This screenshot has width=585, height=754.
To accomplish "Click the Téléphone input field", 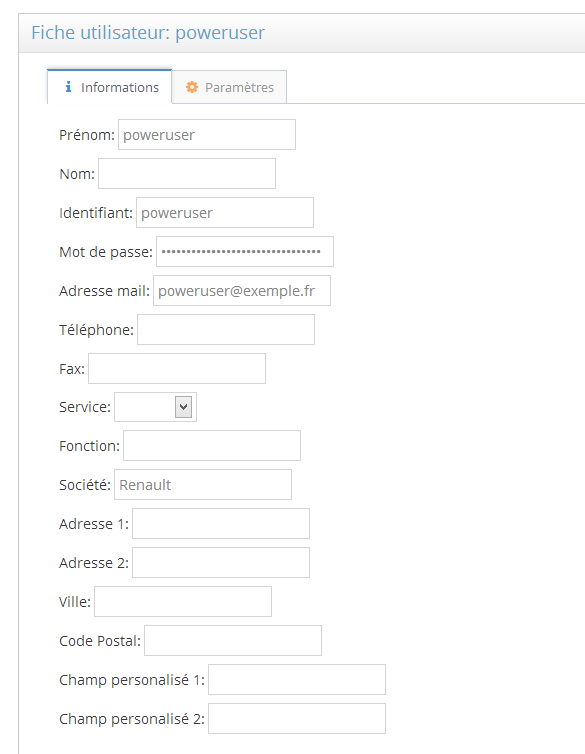I will coord(226,329).
